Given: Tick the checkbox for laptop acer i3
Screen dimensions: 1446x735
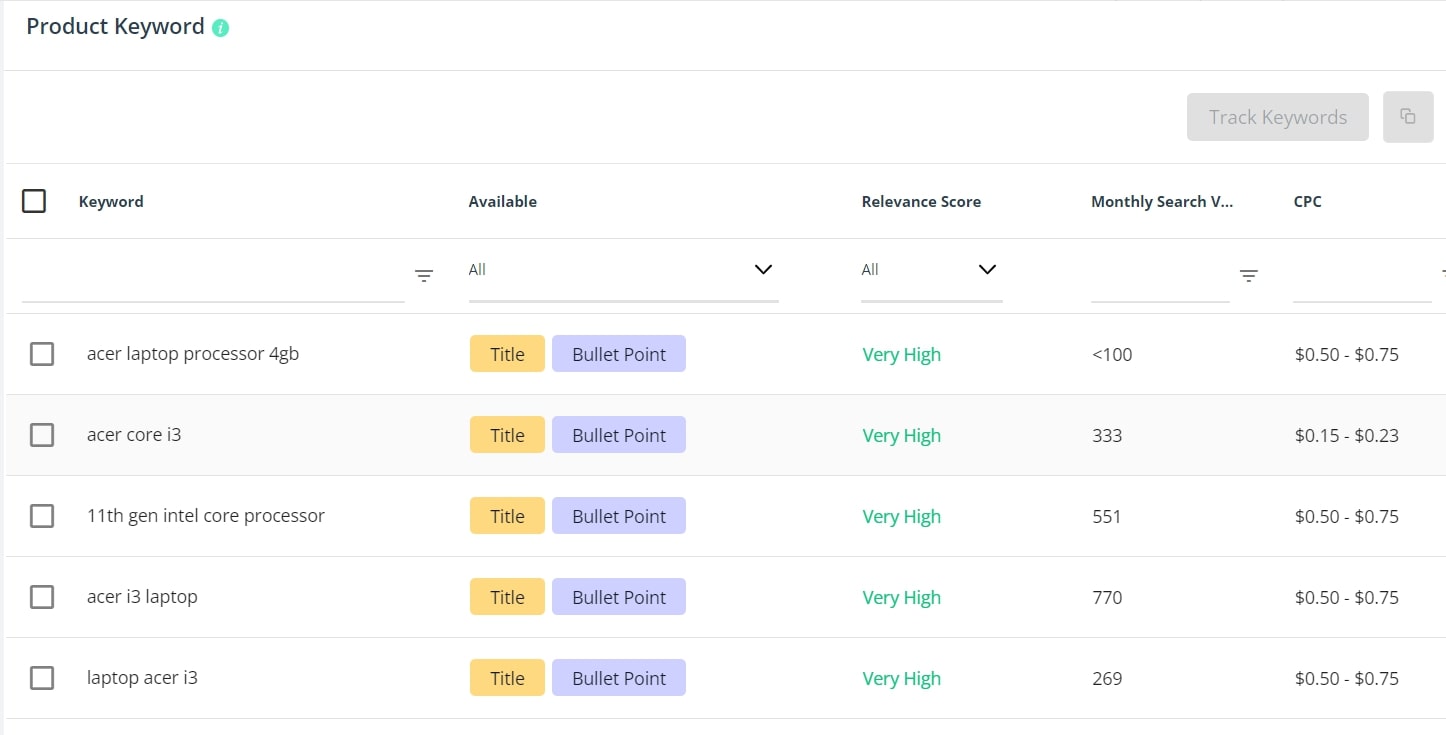Looking at the screenshot, I should tap(42, 678).
